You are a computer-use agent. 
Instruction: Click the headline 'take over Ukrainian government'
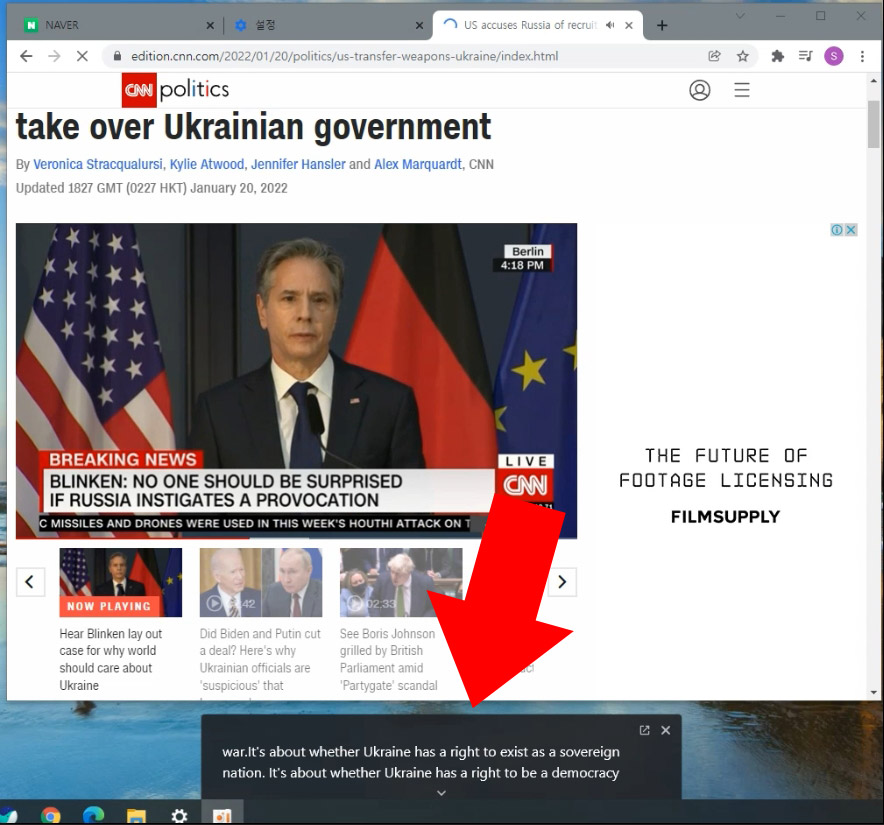pos(253,126)
